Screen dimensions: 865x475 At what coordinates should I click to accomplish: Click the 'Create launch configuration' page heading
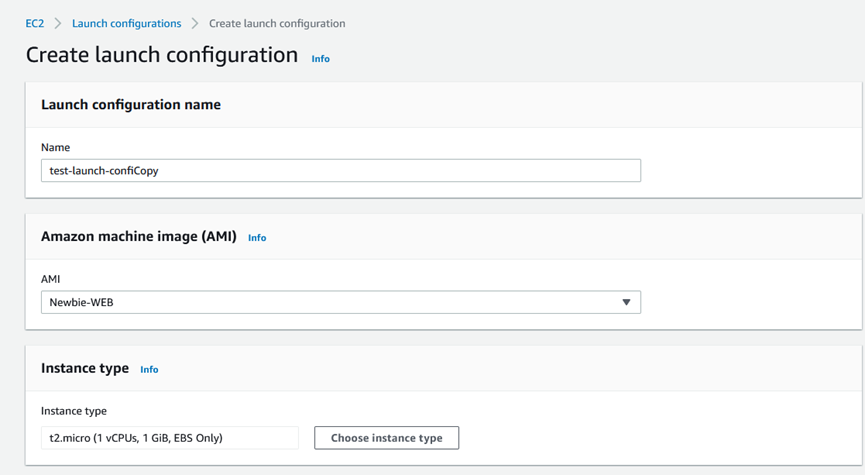pos(162,55)
